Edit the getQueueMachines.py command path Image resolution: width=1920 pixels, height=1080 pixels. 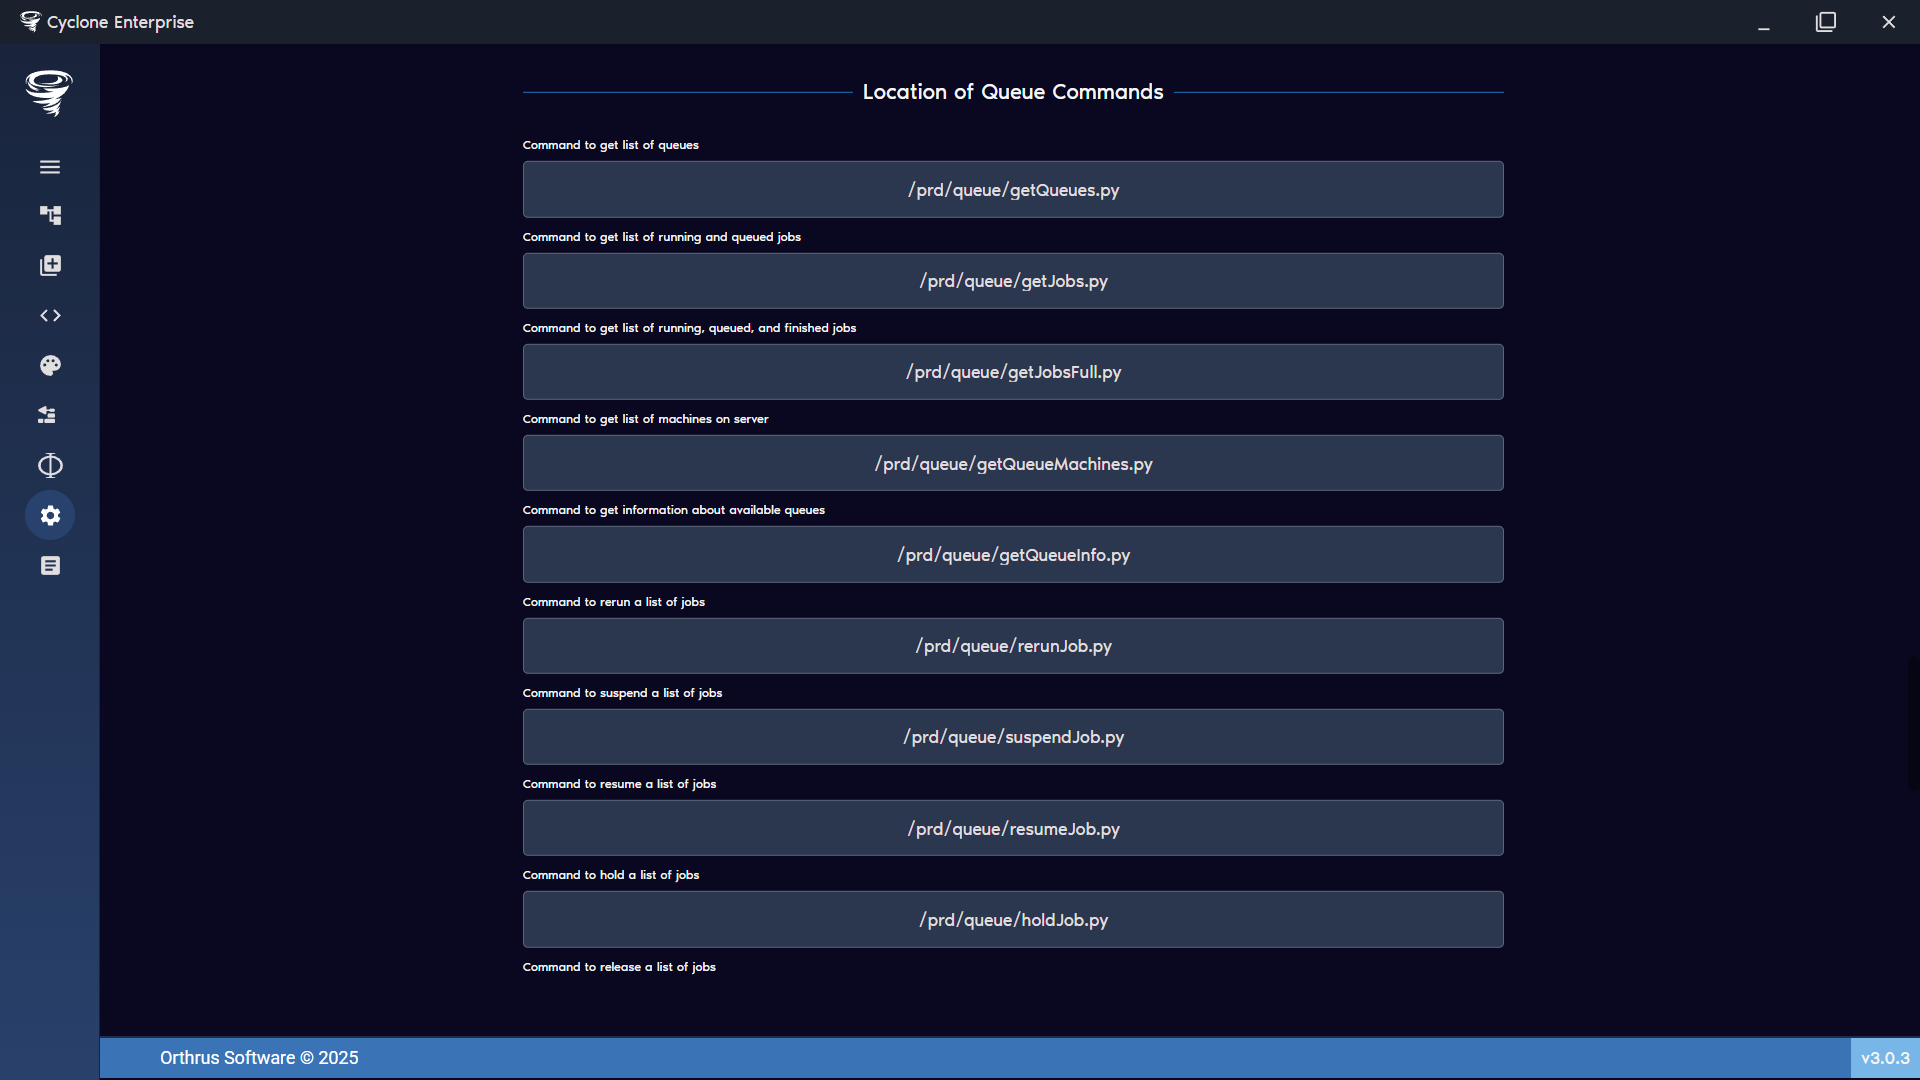1012,463
